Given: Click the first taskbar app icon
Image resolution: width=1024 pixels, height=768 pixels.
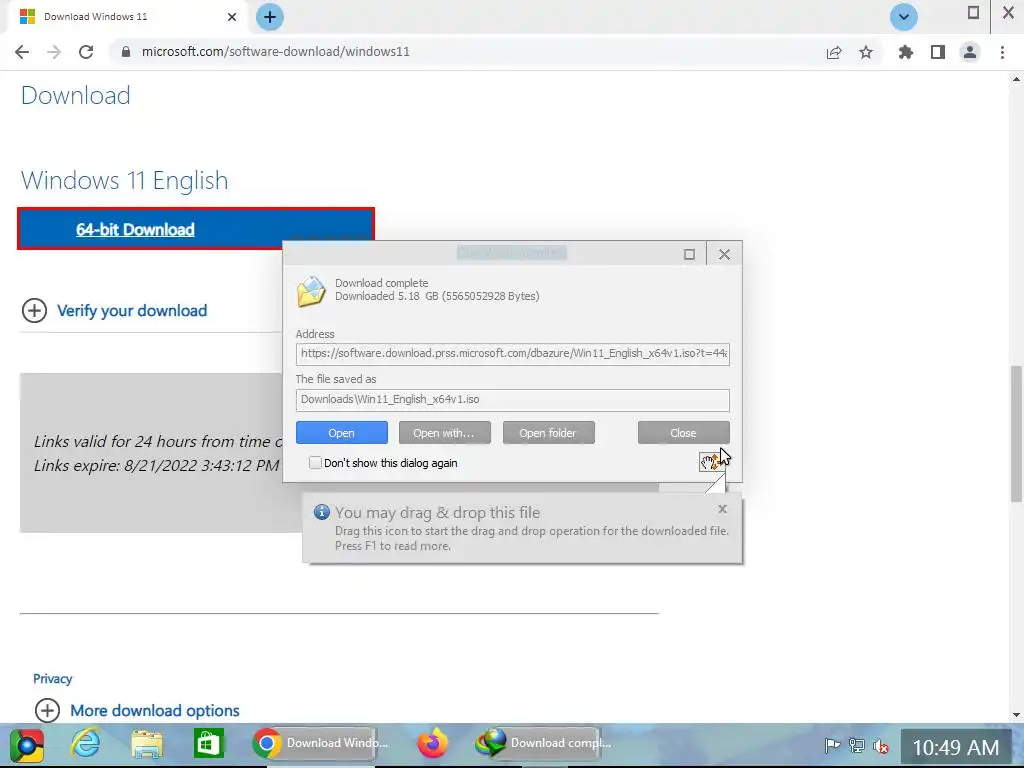Looking at the screenshot, I should 27,744.
